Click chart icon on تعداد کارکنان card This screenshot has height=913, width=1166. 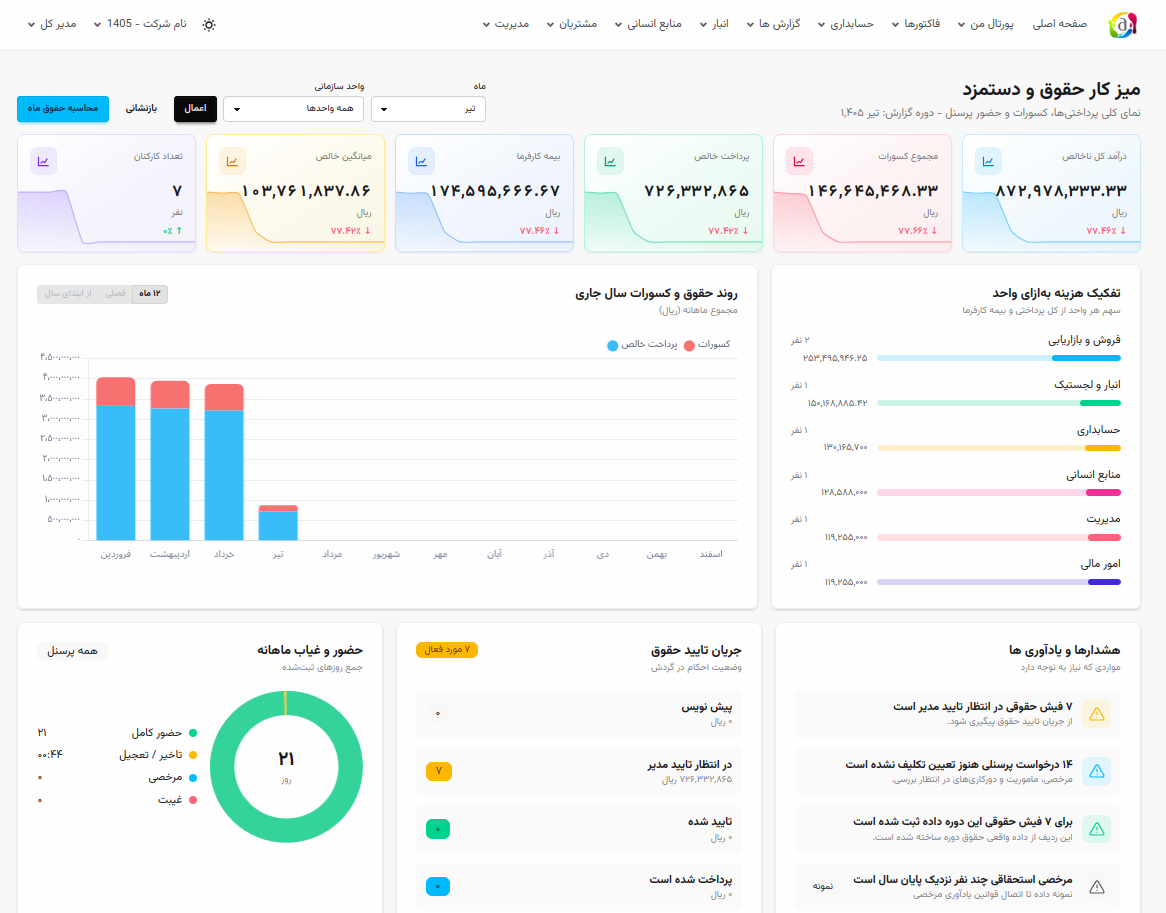point(44,161)
